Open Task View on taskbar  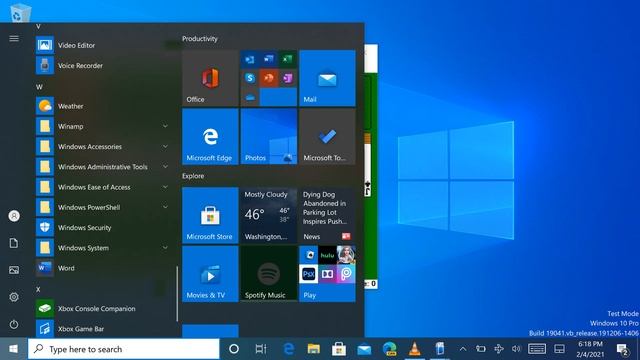260,349
